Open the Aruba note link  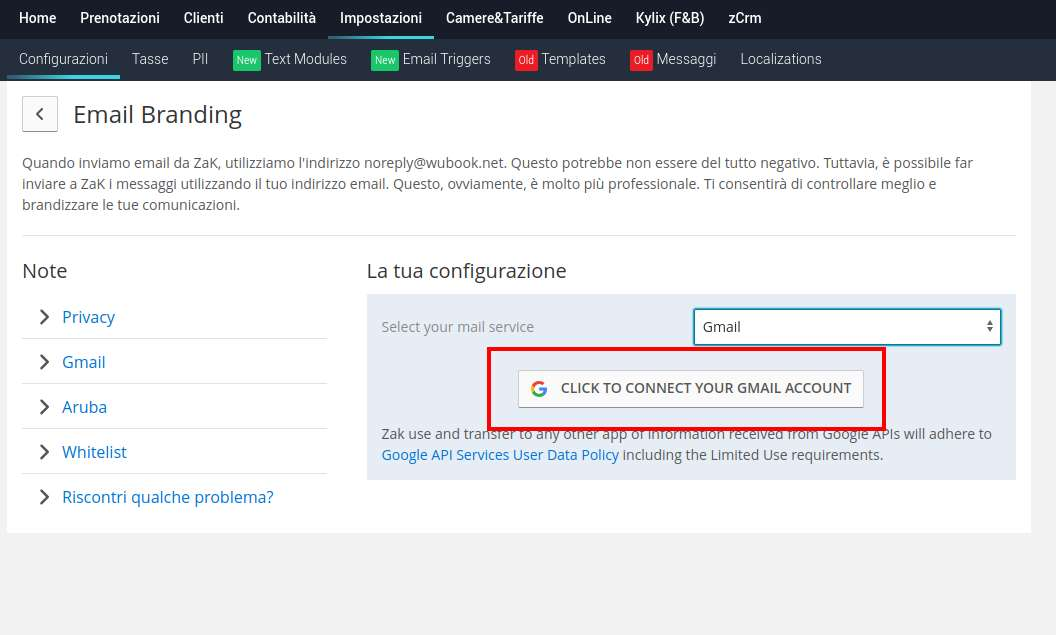click(x=84, y=407)
